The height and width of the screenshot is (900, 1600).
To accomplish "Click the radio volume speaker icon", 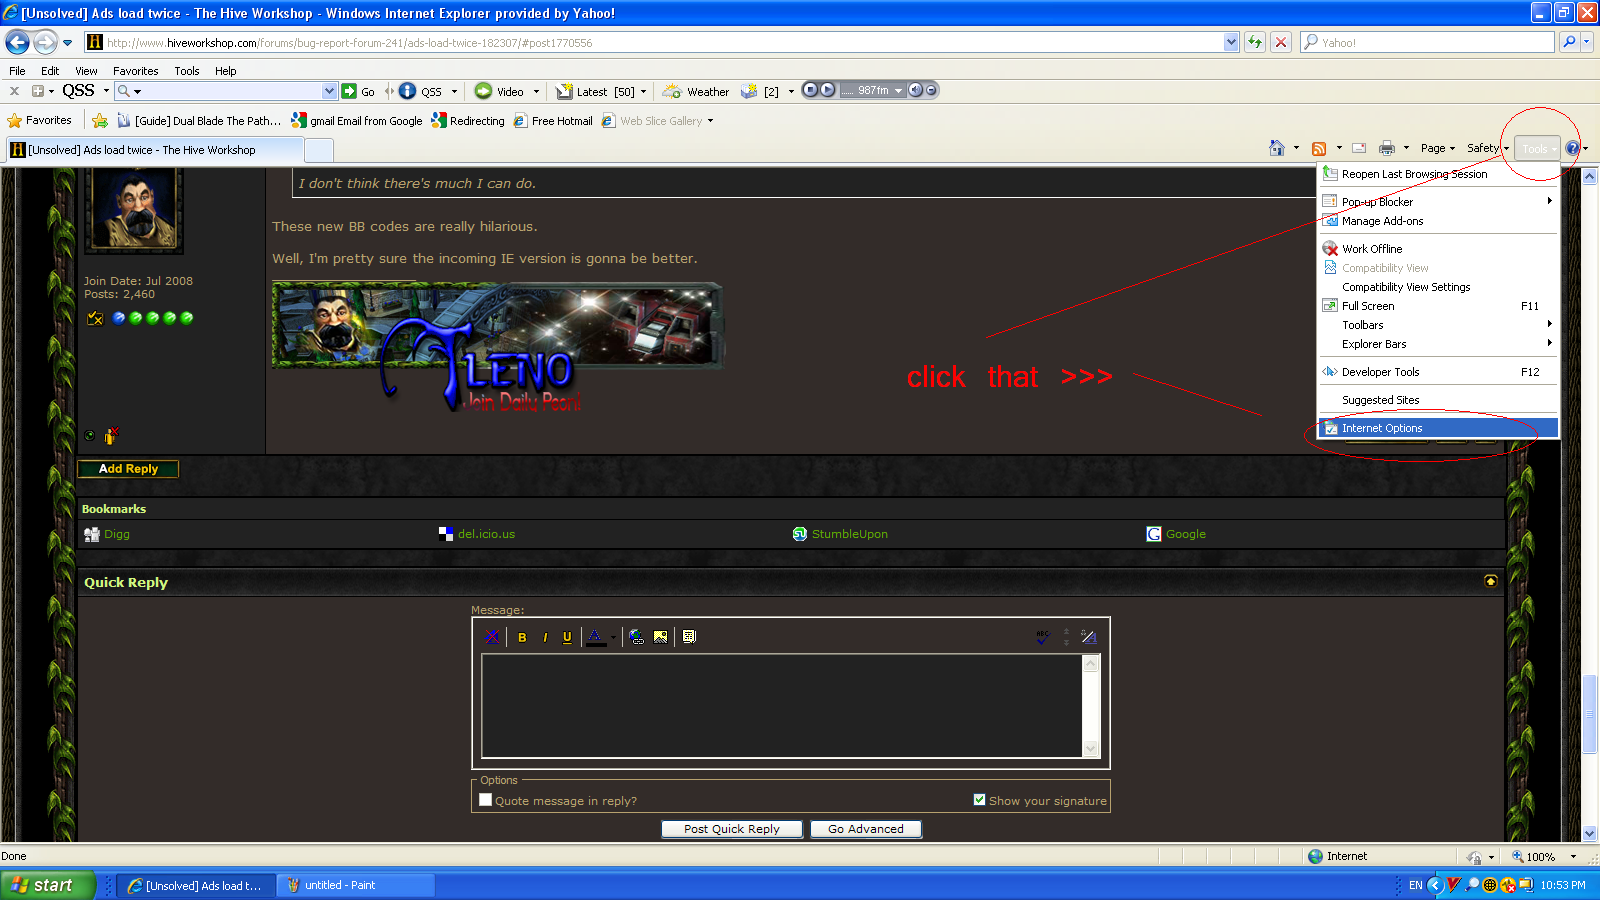I will [915, 90].
